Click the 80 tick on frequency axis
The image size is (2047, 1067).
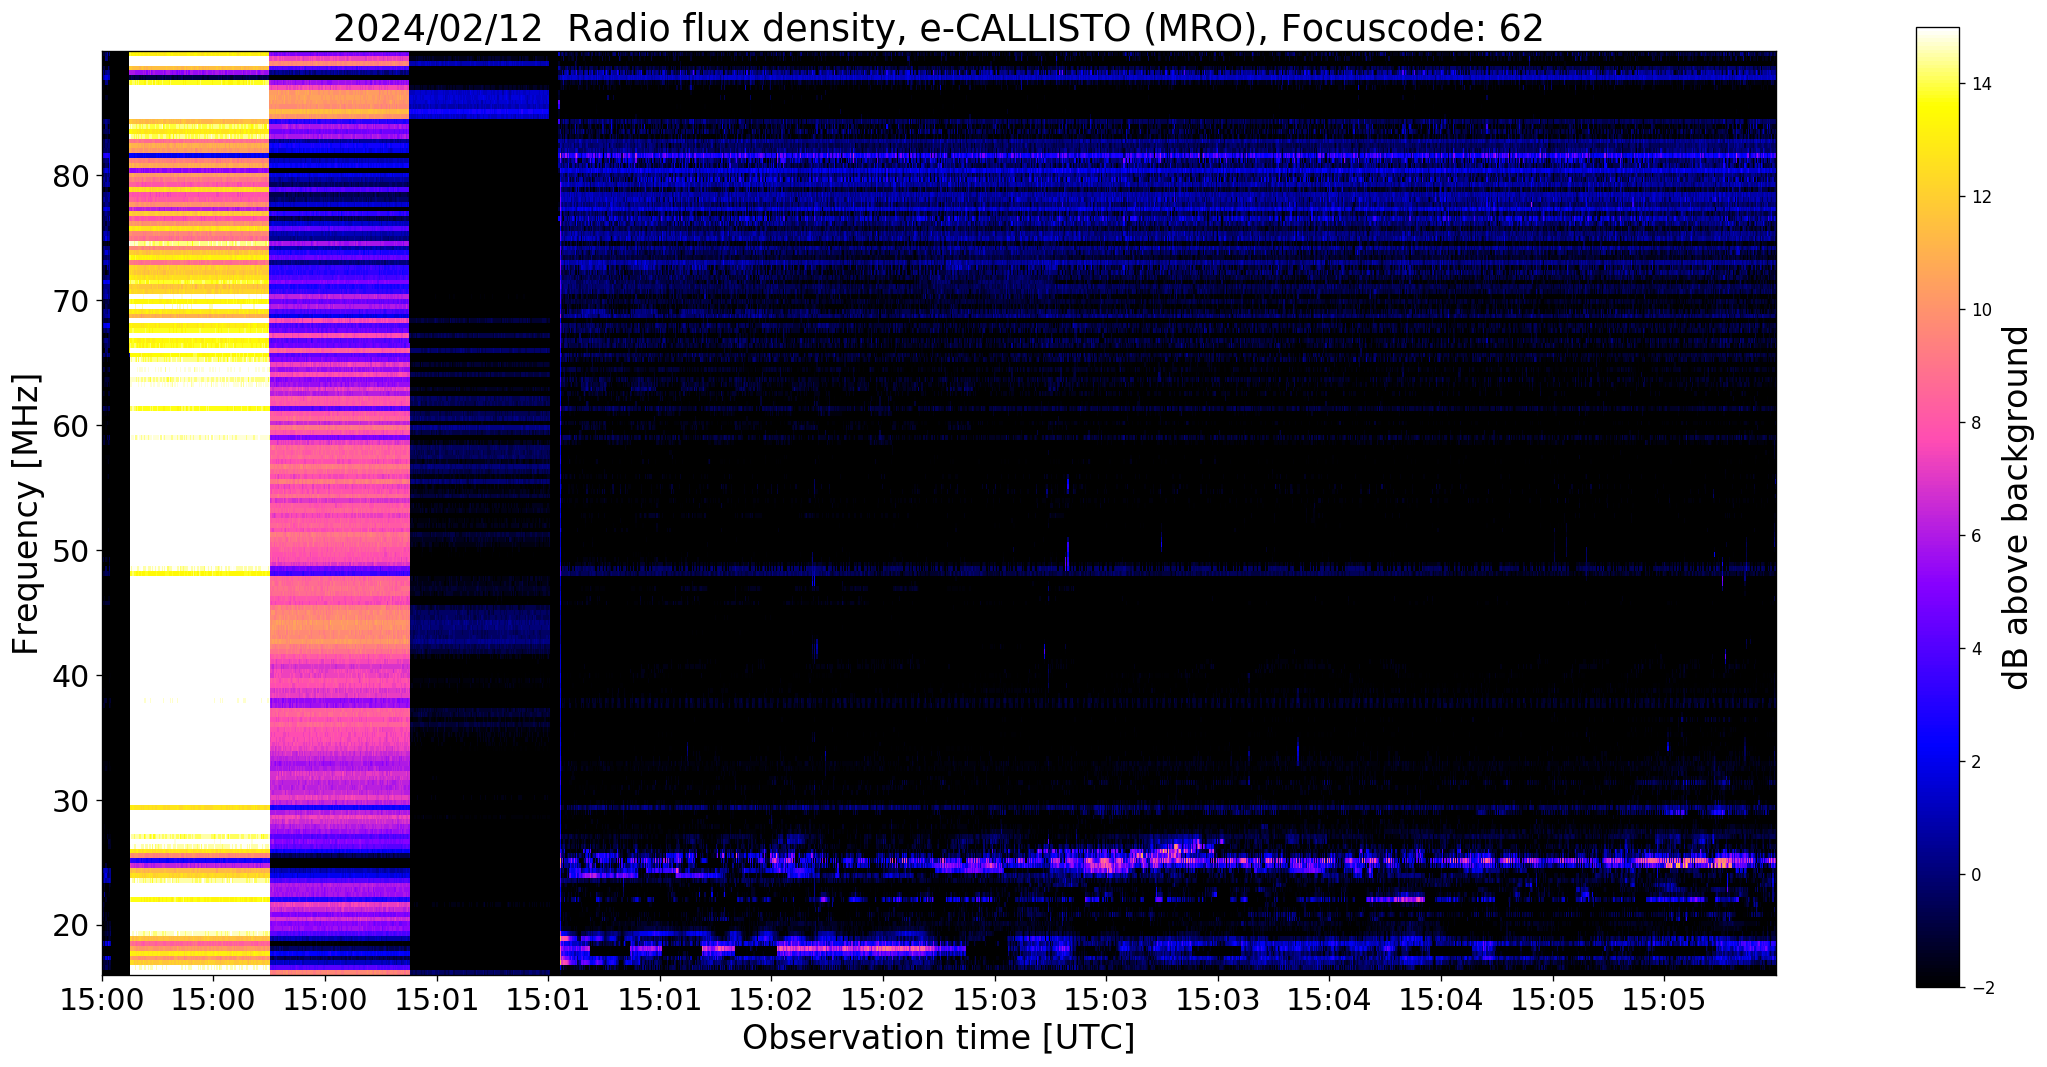click(71, 177)
